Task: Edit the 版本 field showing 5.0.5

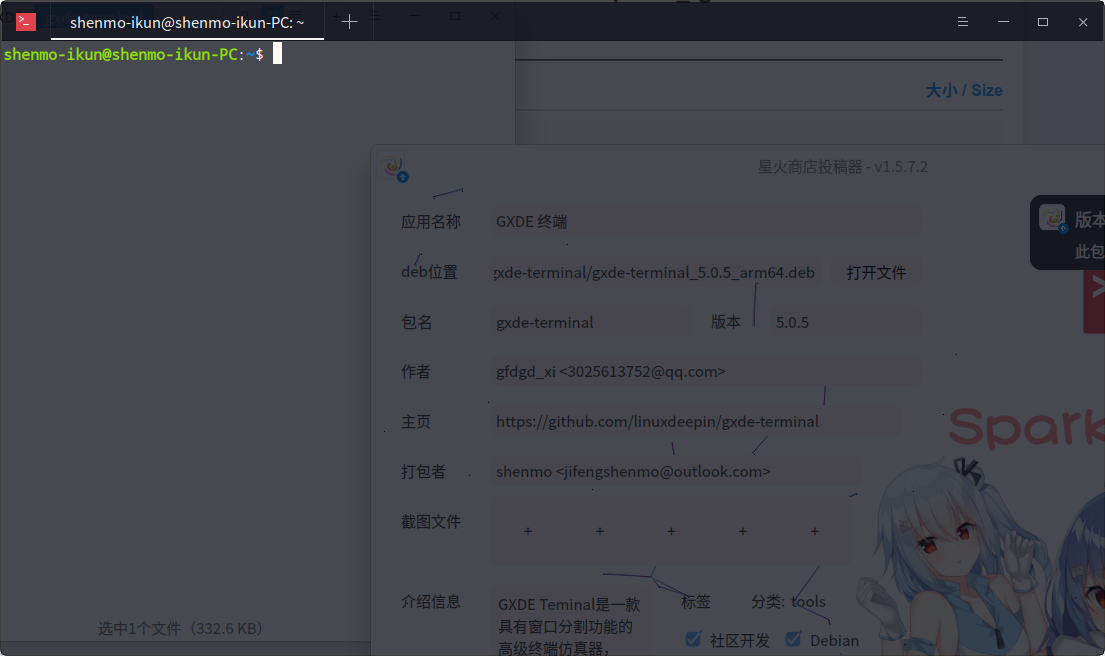Action: (845, 323)
